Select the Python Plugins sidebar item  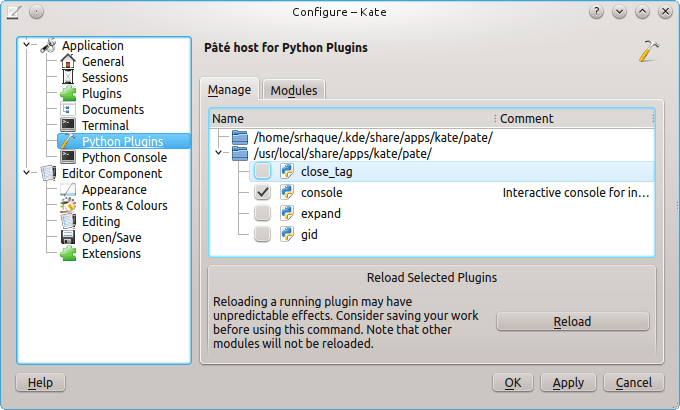tap(124, 141)
